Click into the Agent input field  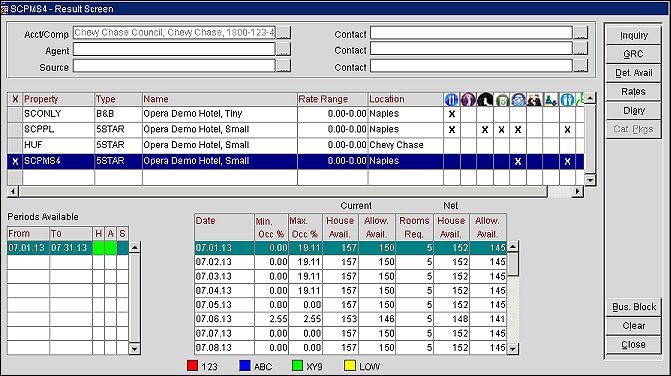click(x=174, y=50)
